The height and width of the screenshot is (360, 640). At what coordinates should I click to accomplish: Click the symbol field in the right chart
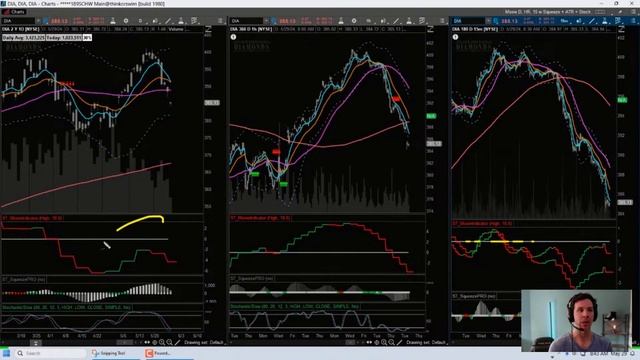point(468,21)
